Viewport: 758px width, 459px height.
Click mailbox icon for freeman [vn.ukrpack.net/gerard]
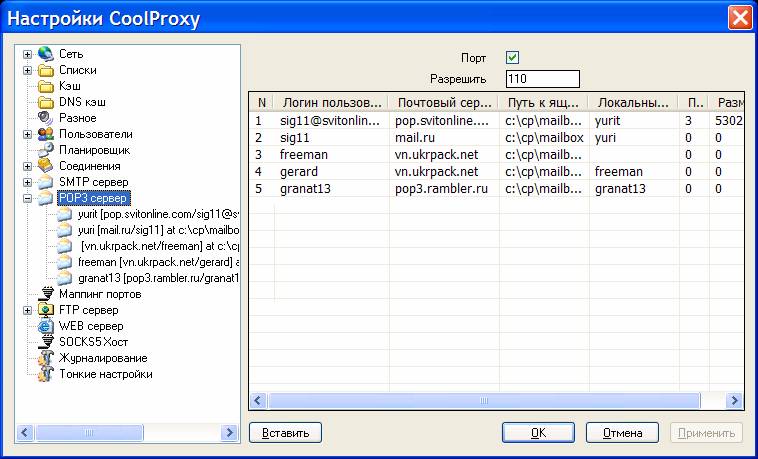(64, 262)
